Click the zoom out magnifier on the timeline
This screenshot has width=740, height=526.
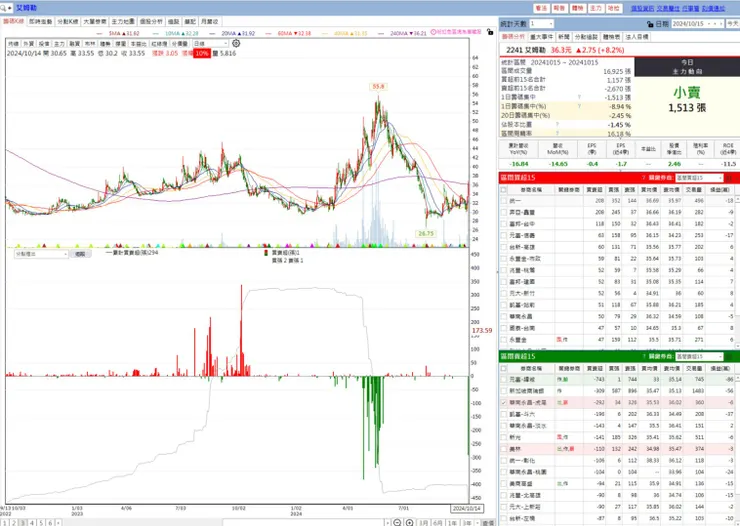pyautogui.click(x=397, y=522)
